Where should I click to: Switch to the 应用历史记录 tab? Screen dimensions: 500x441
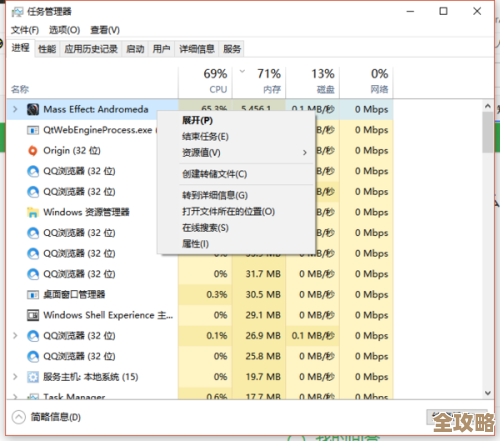tap(91, 49)
